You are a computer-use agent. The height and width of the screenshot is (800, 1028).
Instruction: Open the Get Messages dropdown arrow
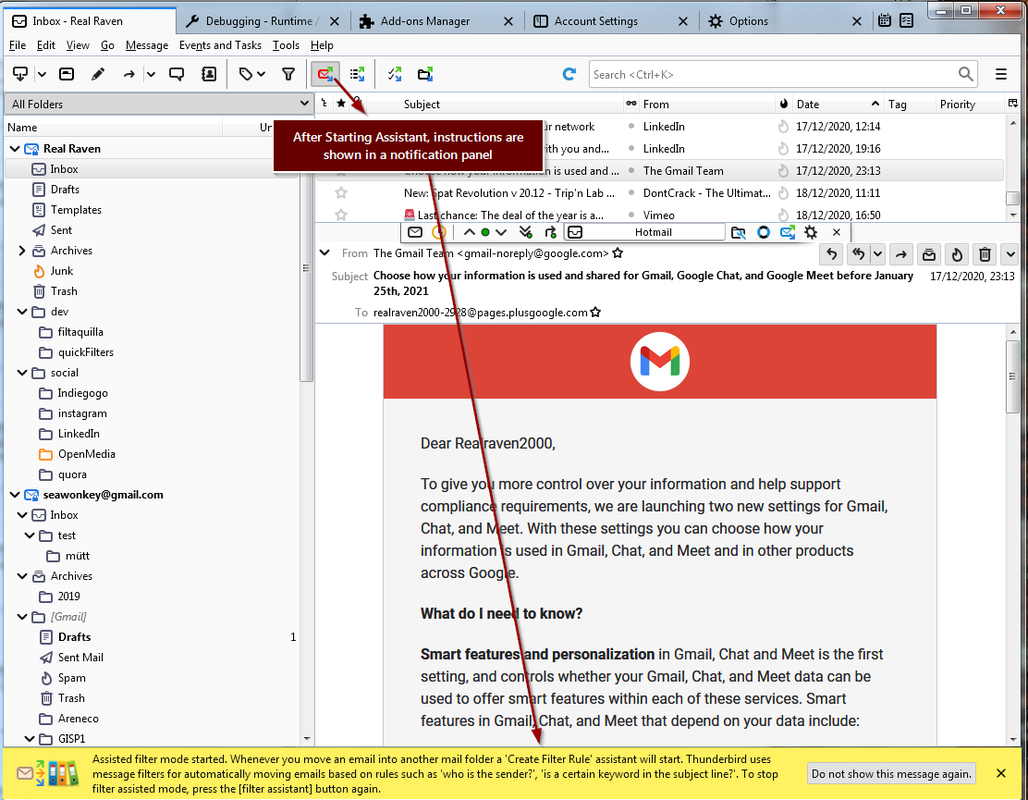(41, 74)
